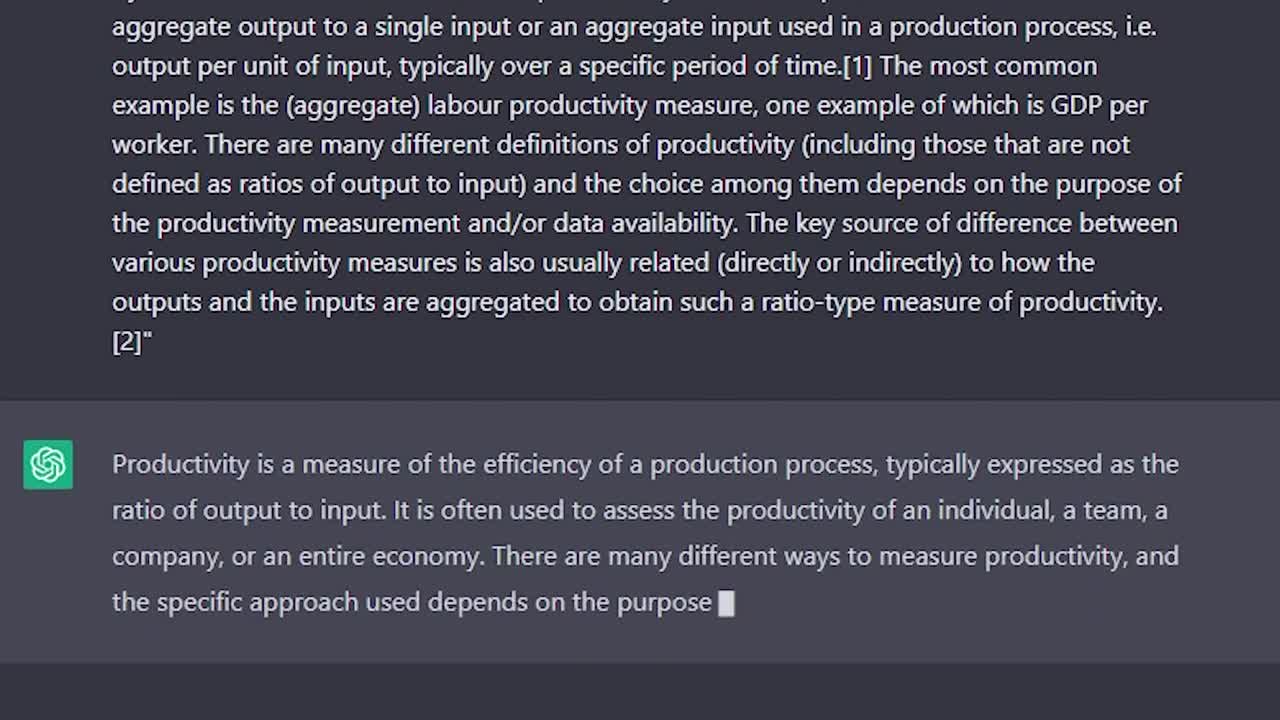The width and height of the screenshot is (1280, 720).
Task: Click "depends on the purpose" in the response
Action: (598, 602)
